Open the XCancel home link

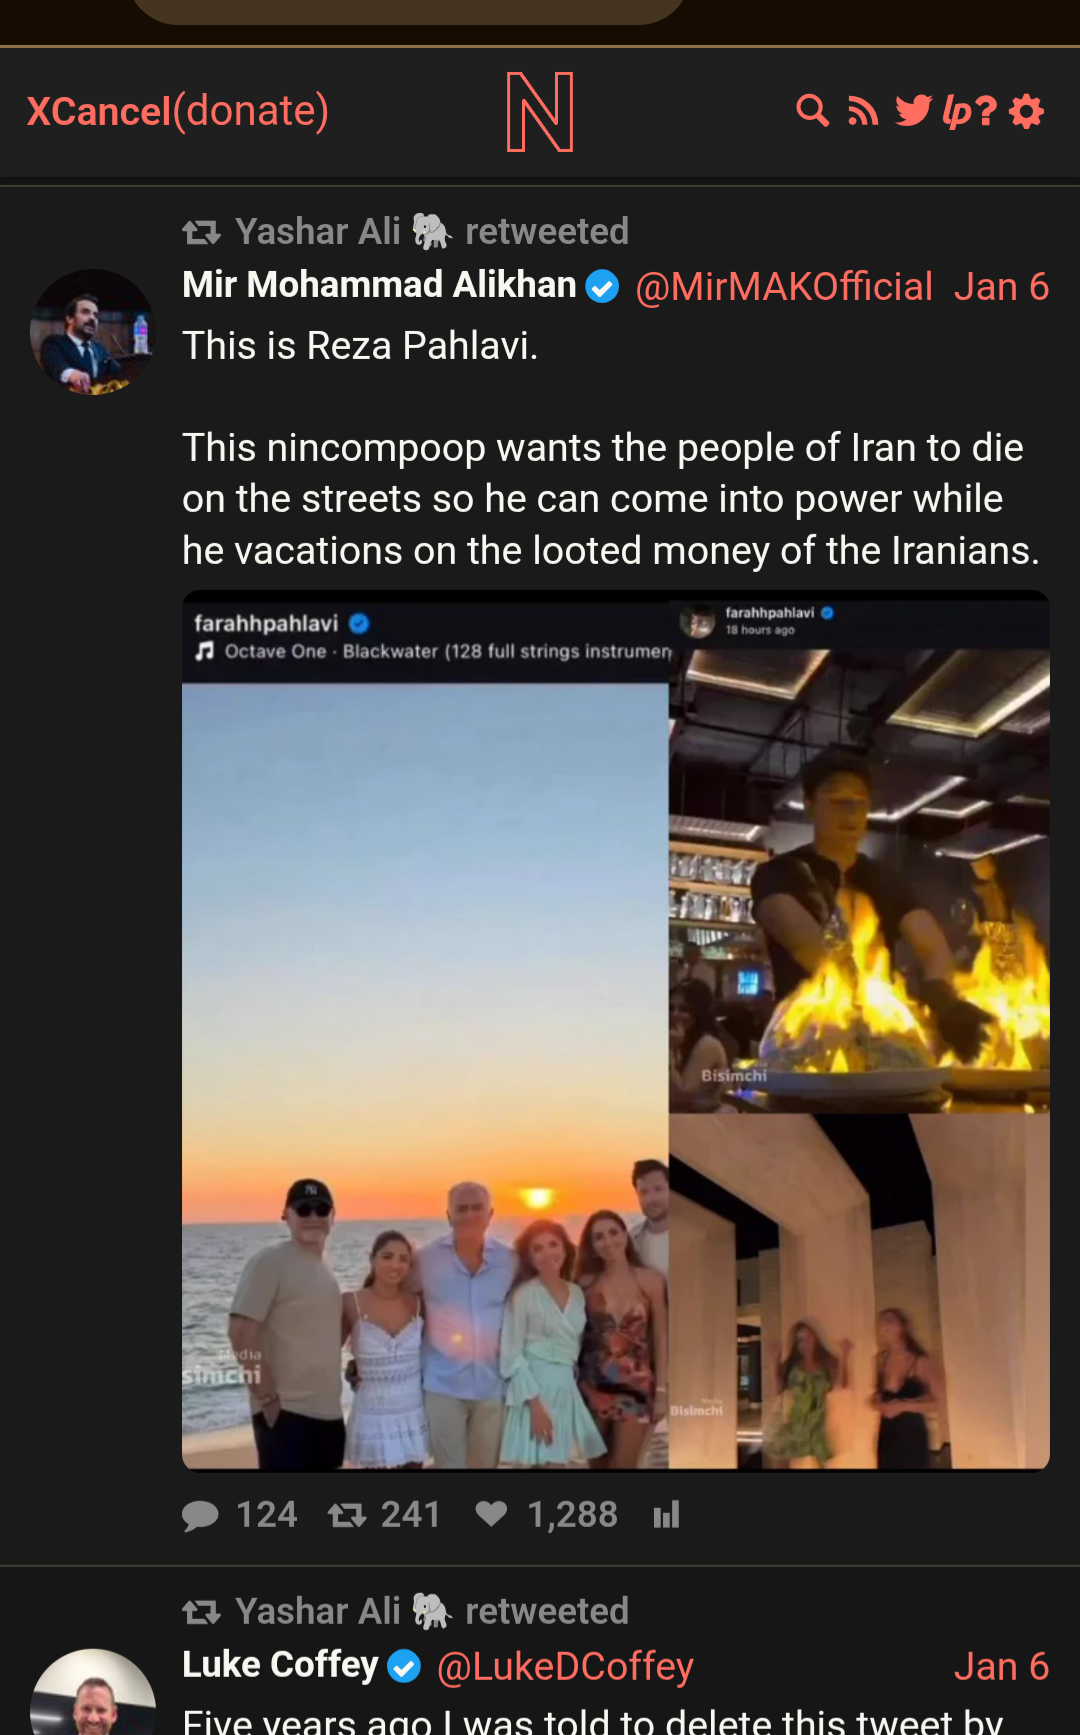pyautogui.click(x=99, y=111)
